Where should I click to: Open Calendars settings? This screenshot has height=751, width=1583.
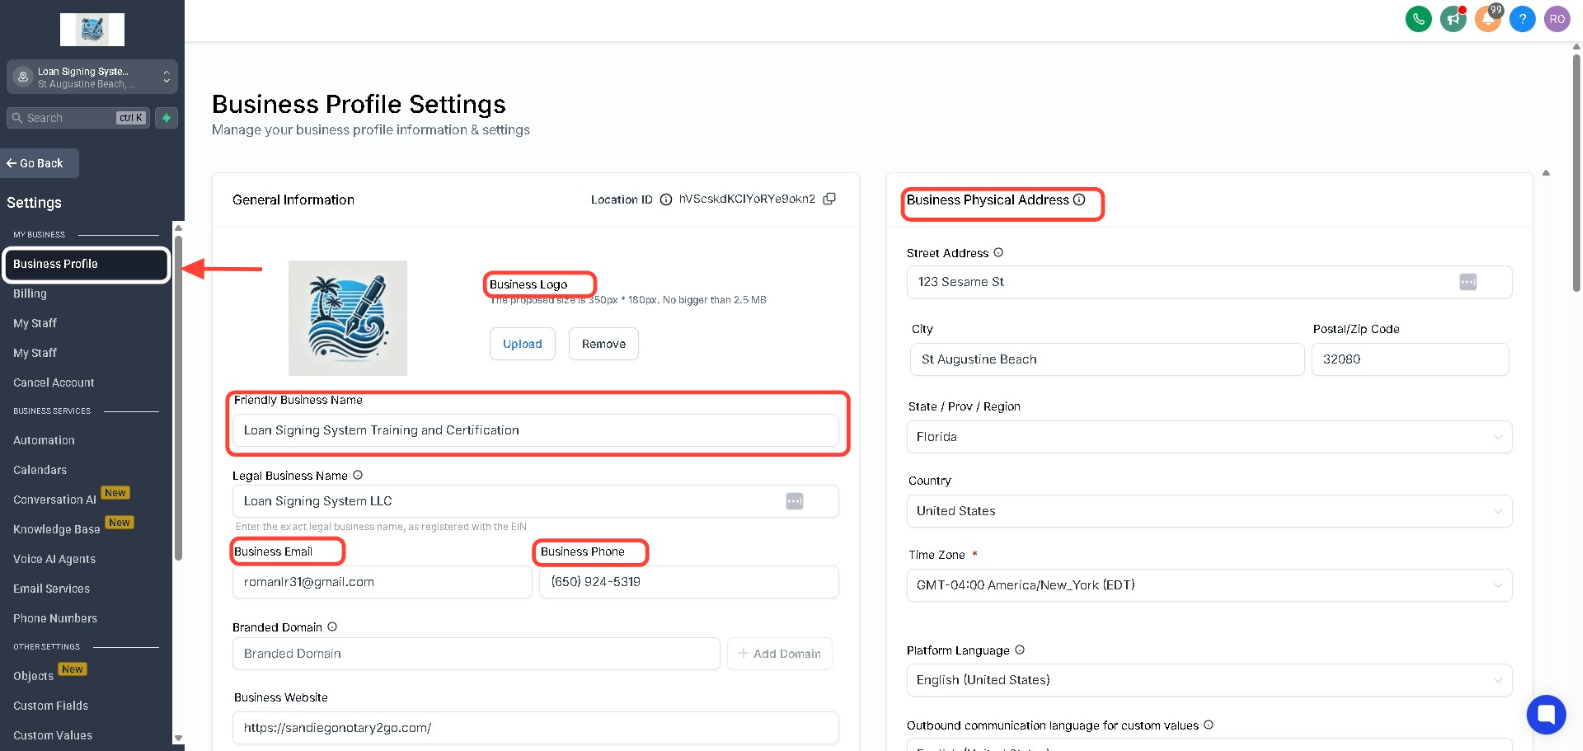pyautogui.click(x=40, y=470)
